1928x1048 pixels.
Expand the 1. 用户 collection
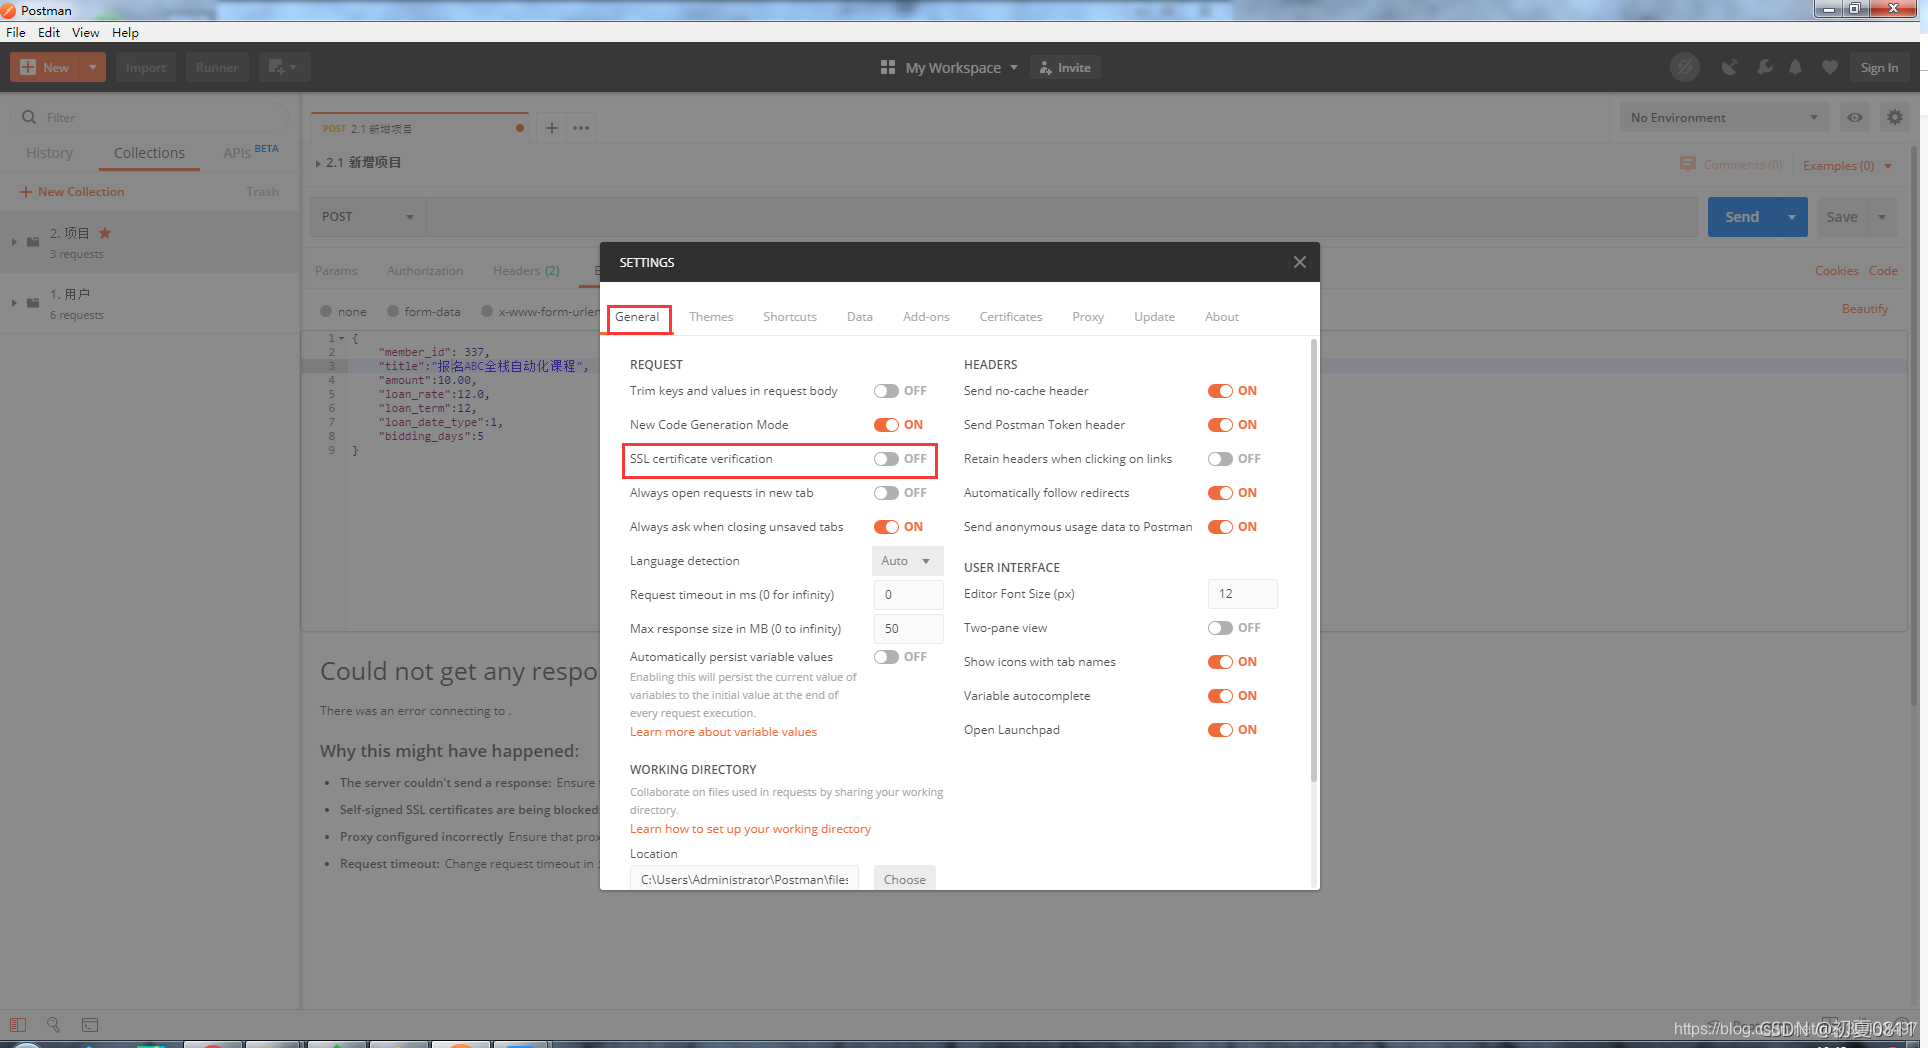(14, 302)
